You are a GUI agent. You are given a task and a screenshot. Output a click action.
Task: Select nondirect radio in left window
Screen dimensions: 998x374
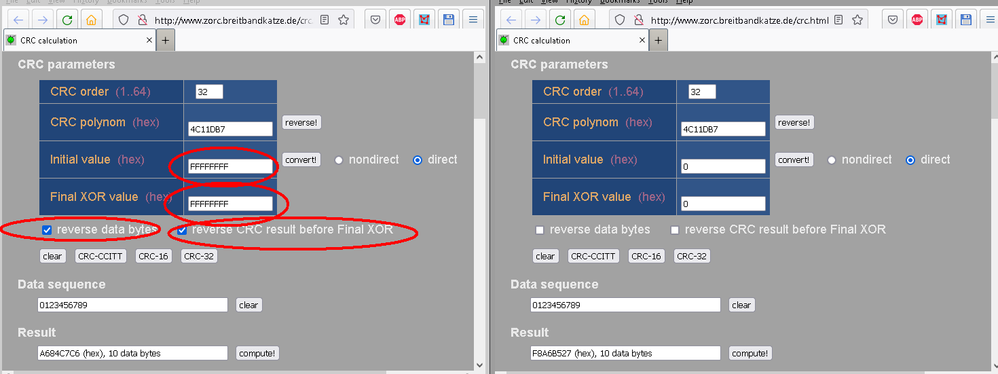pyautogui.click(x=339, y=160)
